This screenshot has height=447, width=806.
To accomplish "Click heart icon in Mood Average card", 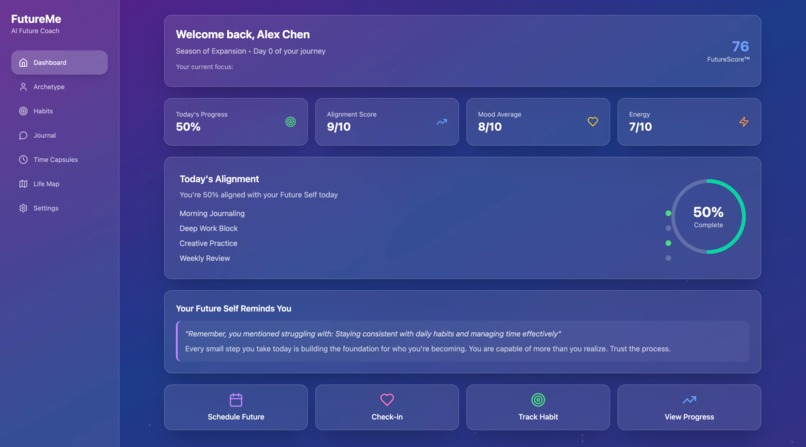I will 593,122.
